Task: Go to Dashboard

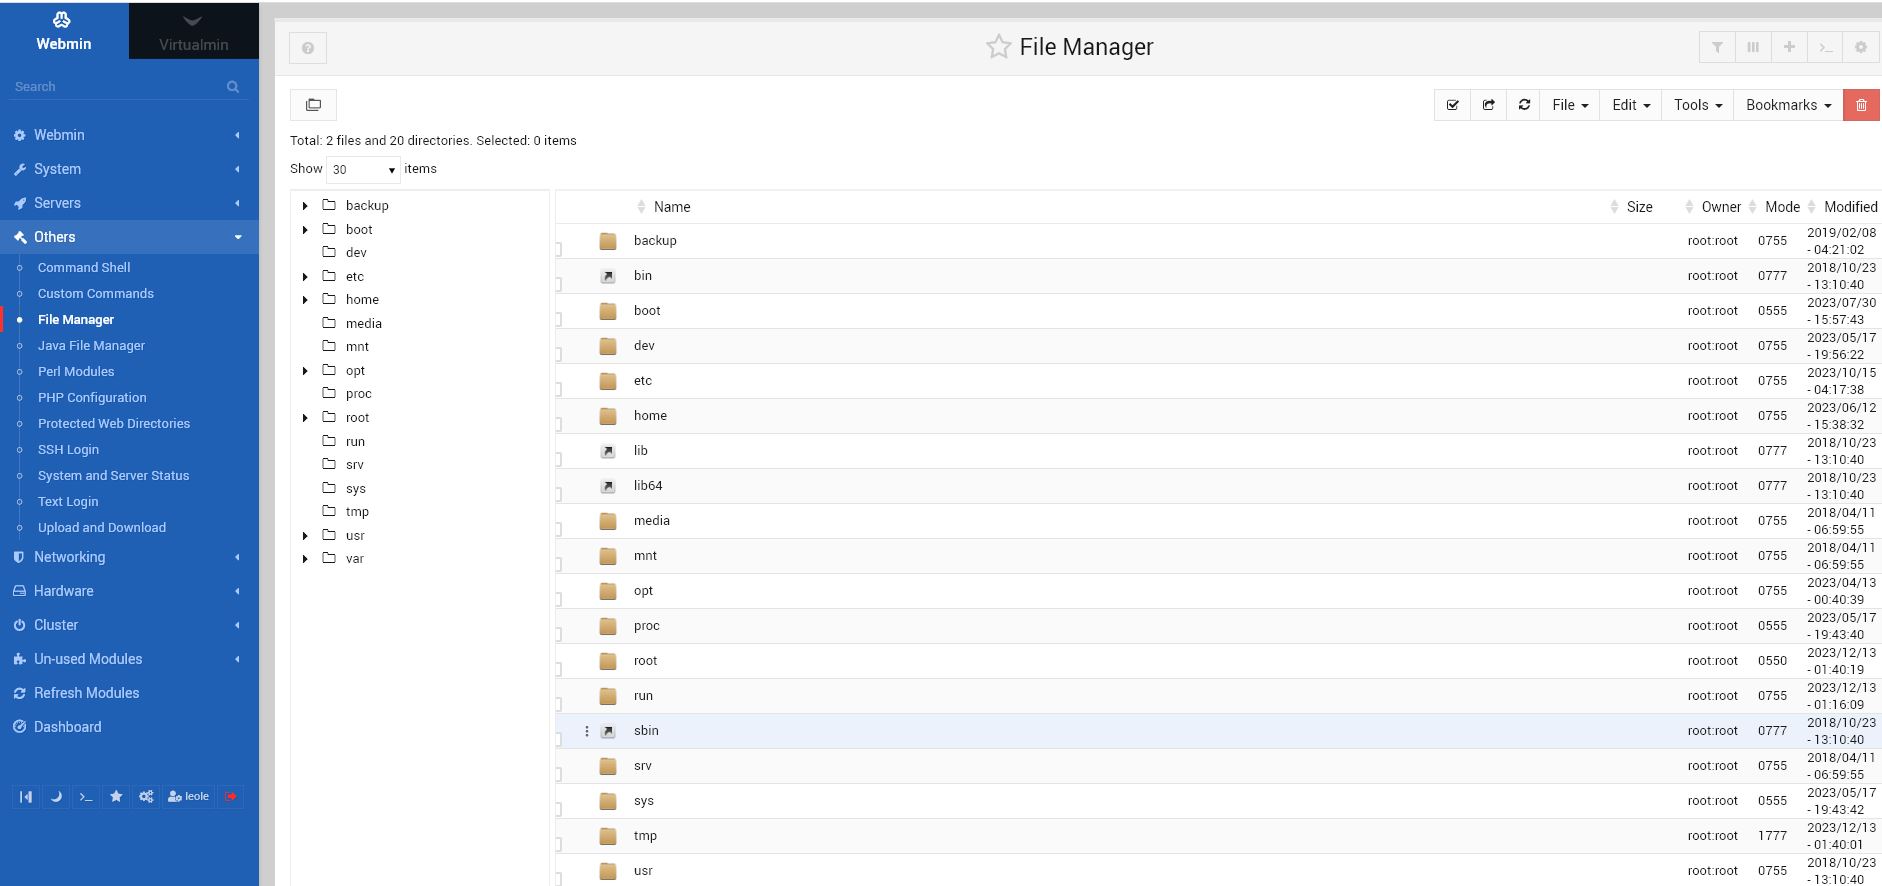Action: pyautogui.click(x=67, y=727)
